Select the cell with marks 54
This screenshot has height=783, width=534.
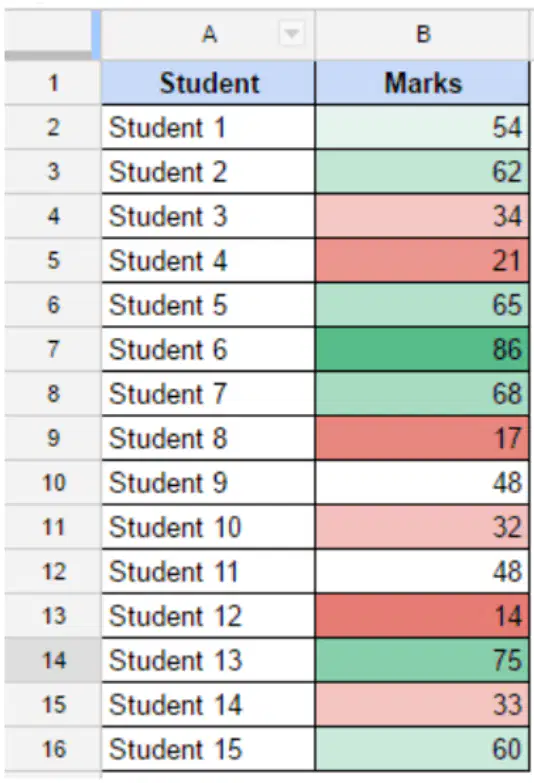coord(422,127)
